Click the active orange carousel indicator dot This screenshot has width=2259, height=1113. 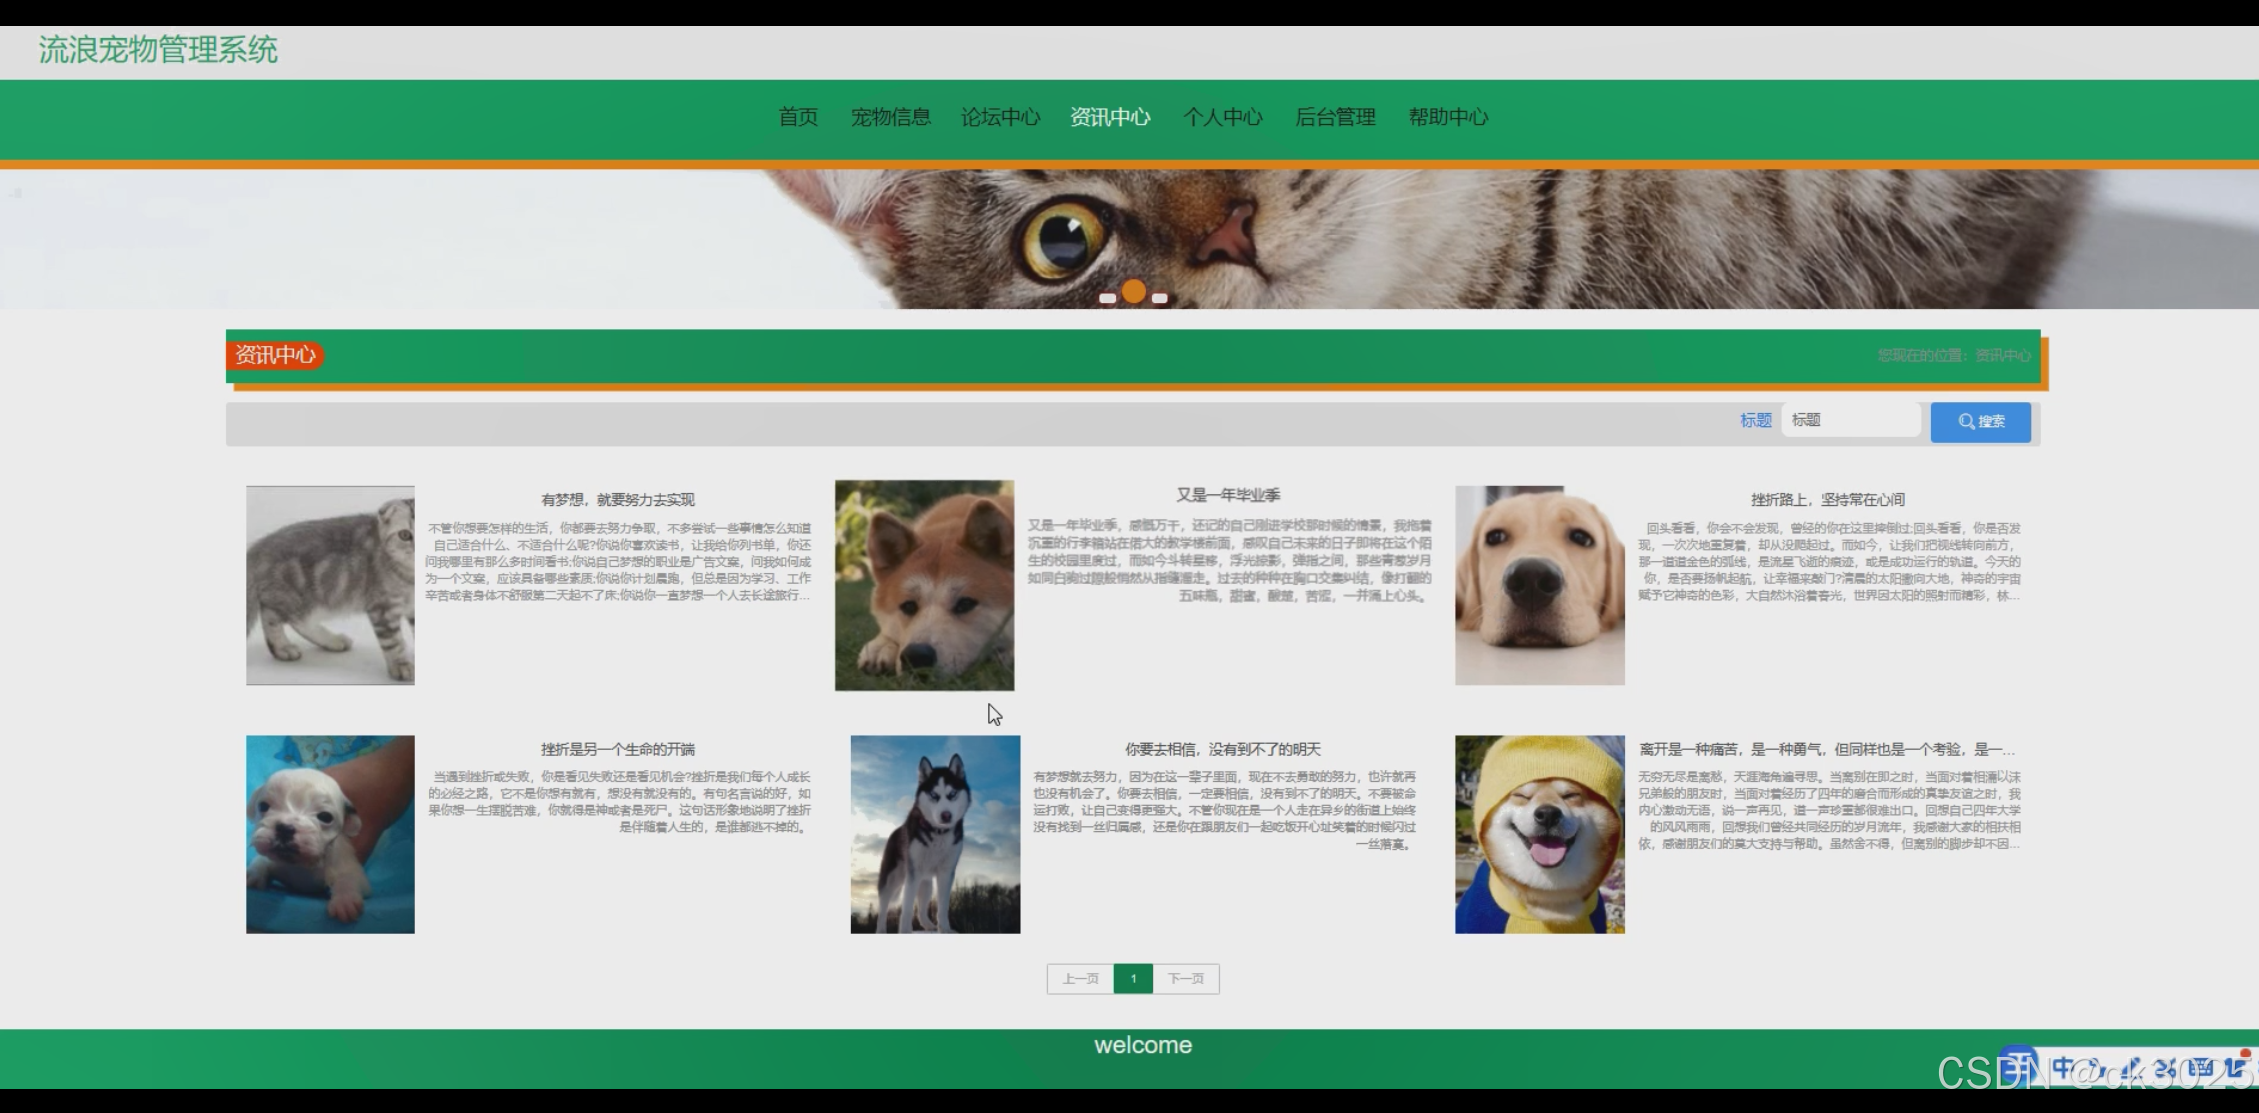1133,291
